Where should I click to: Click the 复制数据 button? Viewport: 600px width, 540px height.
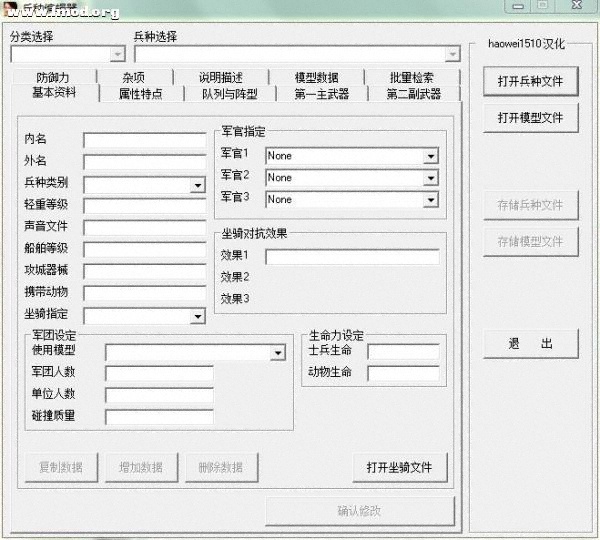[x=61, y=467]
